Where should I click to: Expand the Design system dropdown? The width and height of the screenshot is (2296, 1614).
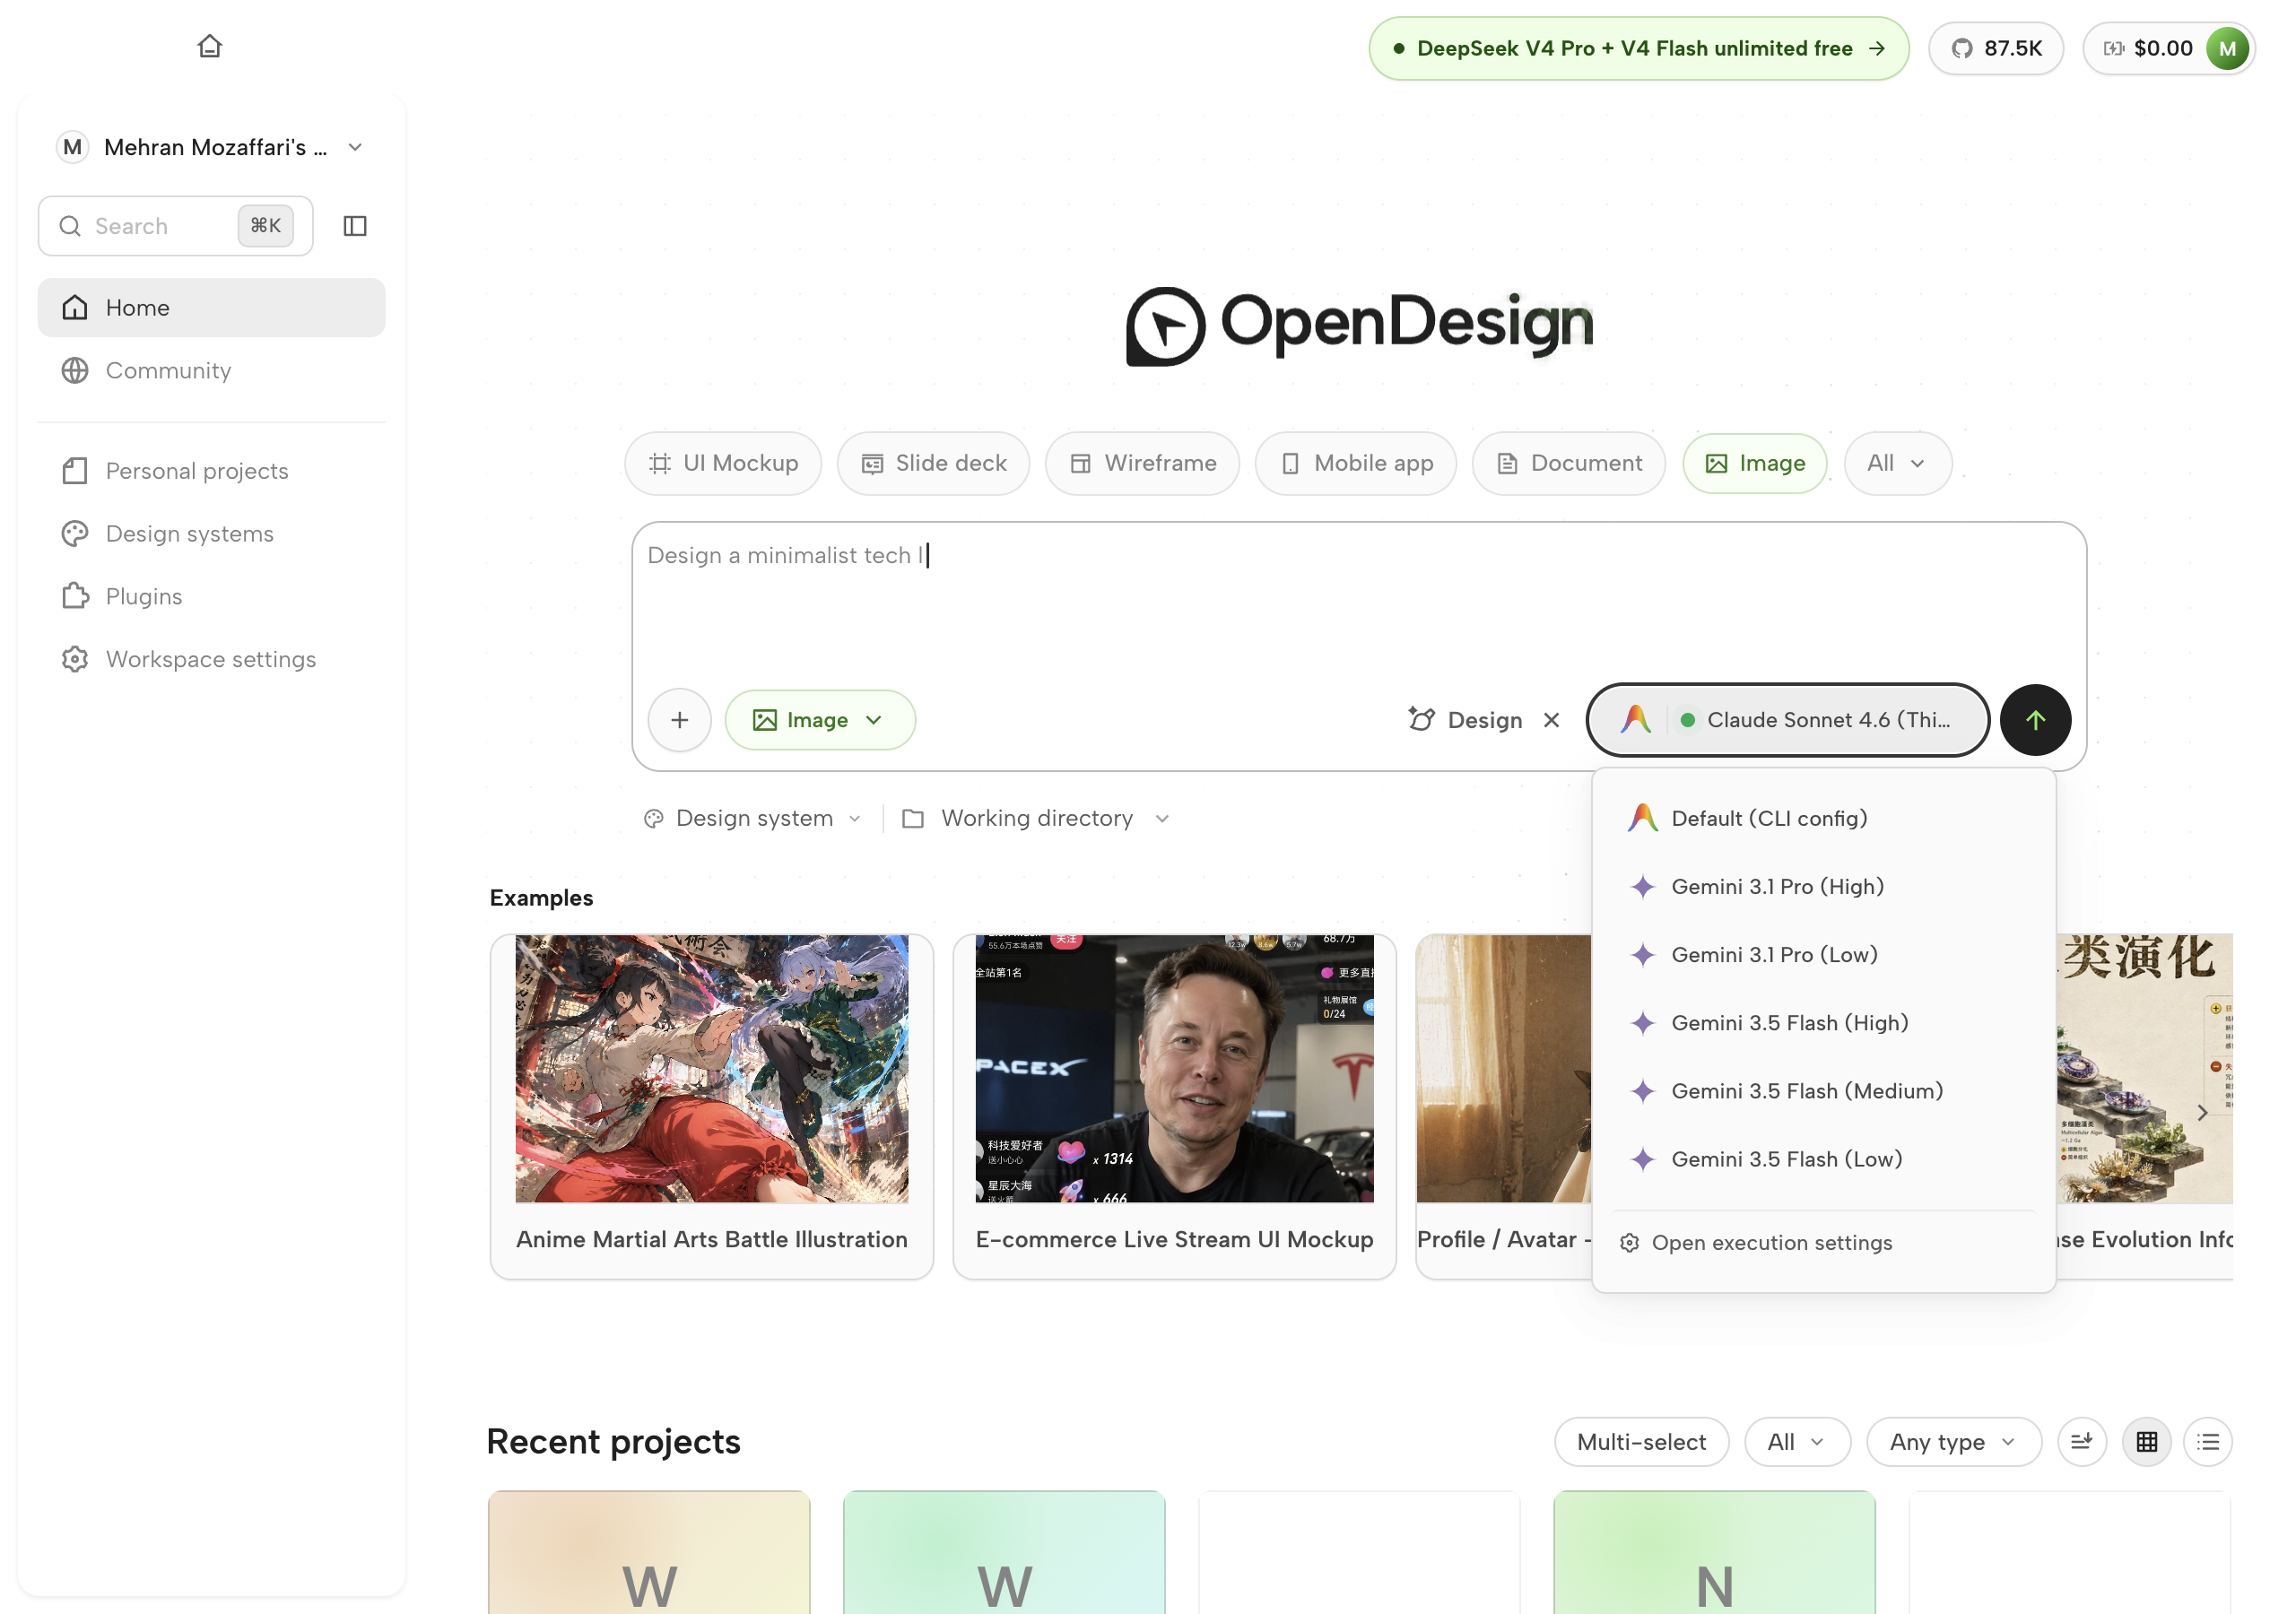[752, 818]
